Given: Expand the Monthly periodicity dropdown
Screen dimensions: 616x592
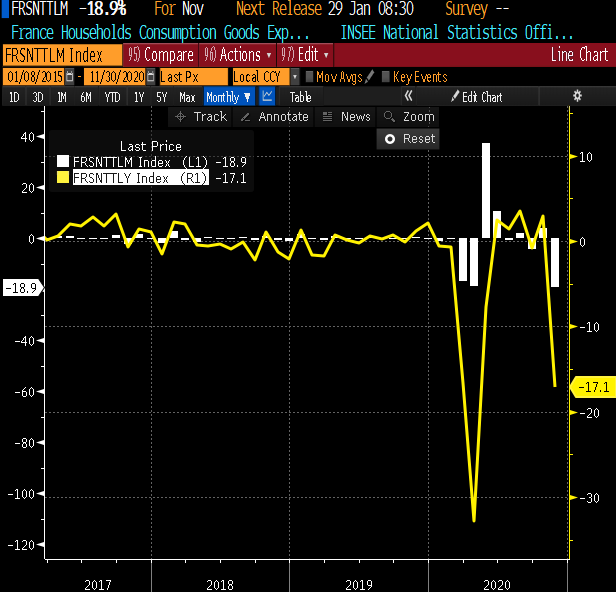Looking at the screenshot, I should (229, 97).
